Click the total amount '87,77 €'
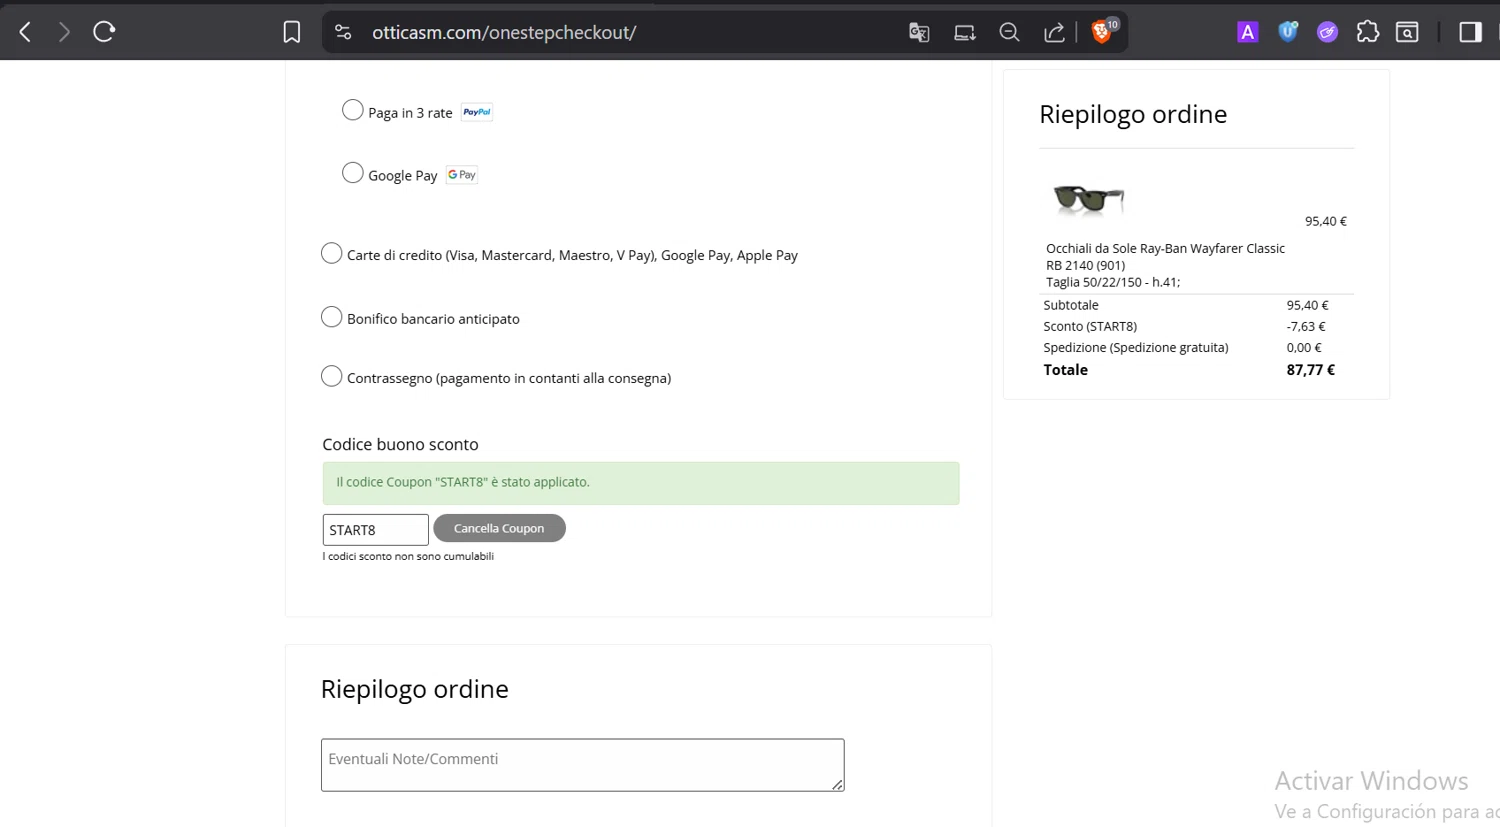1500x827 pixels. [1310, 370]
